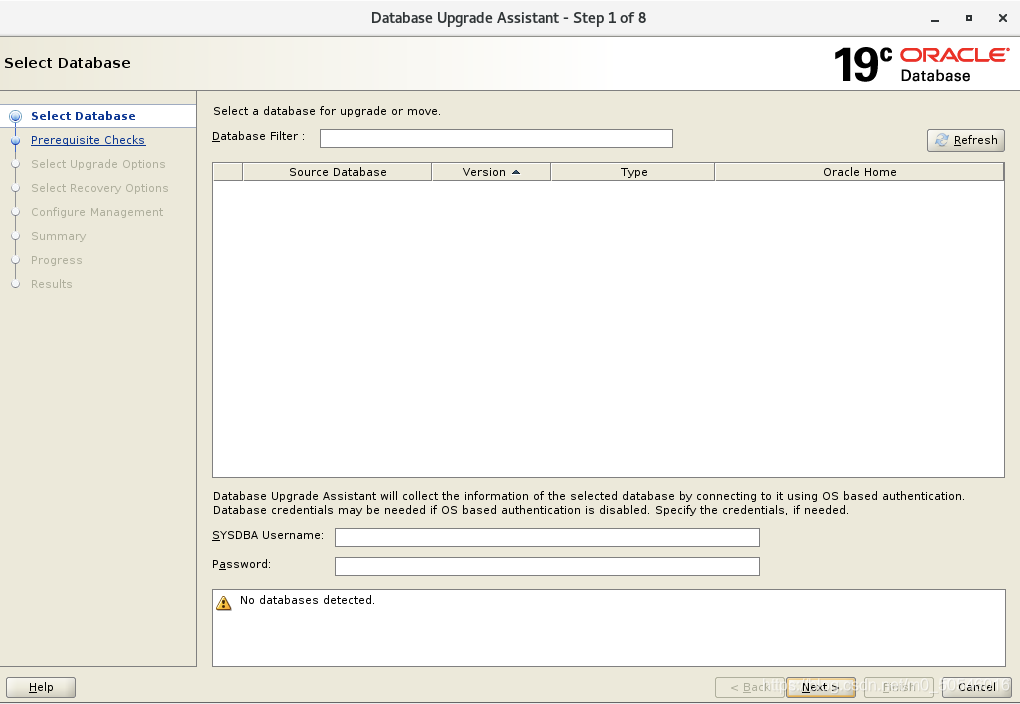Focus the Database Filter field
The width and height of the screenshot is (1020, 704).
point(496,138)
